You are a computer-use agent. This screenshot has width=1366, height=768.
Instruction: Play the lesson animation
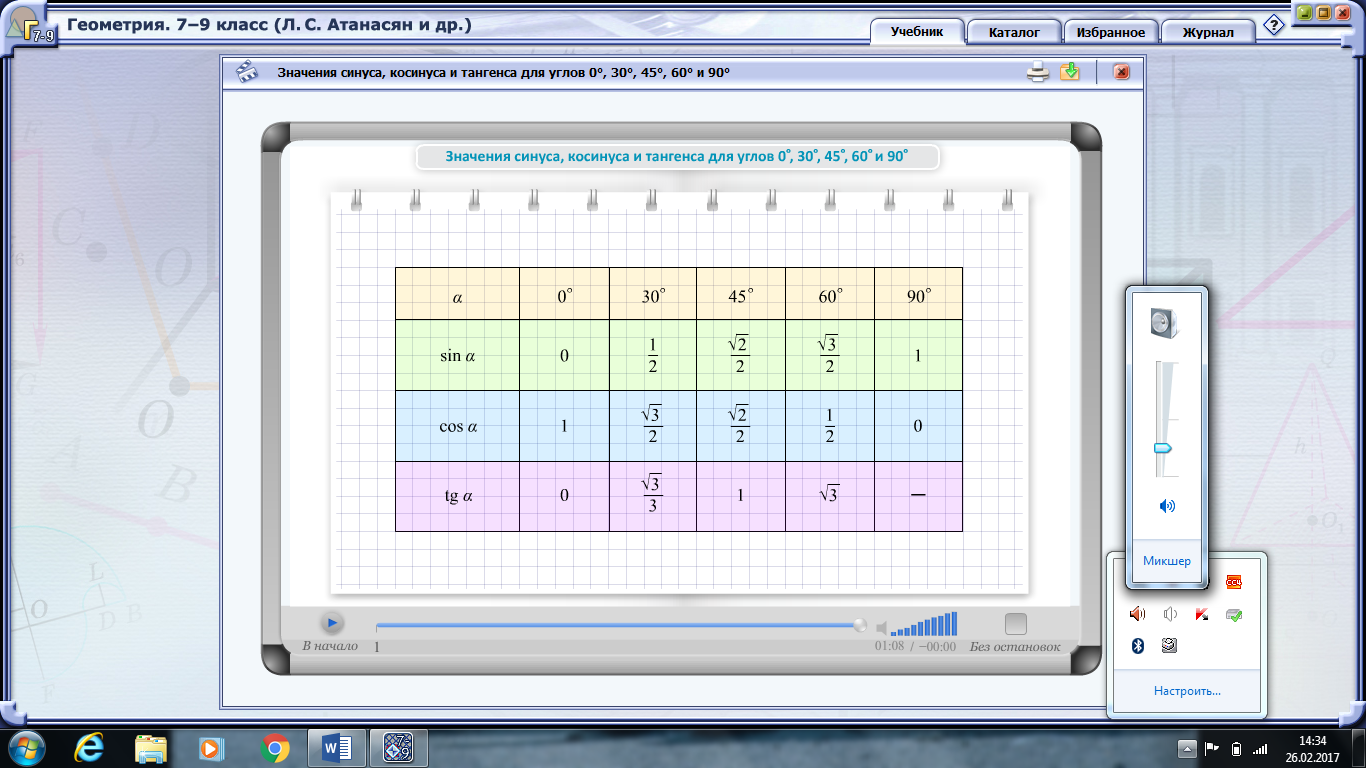coord(332,623)
